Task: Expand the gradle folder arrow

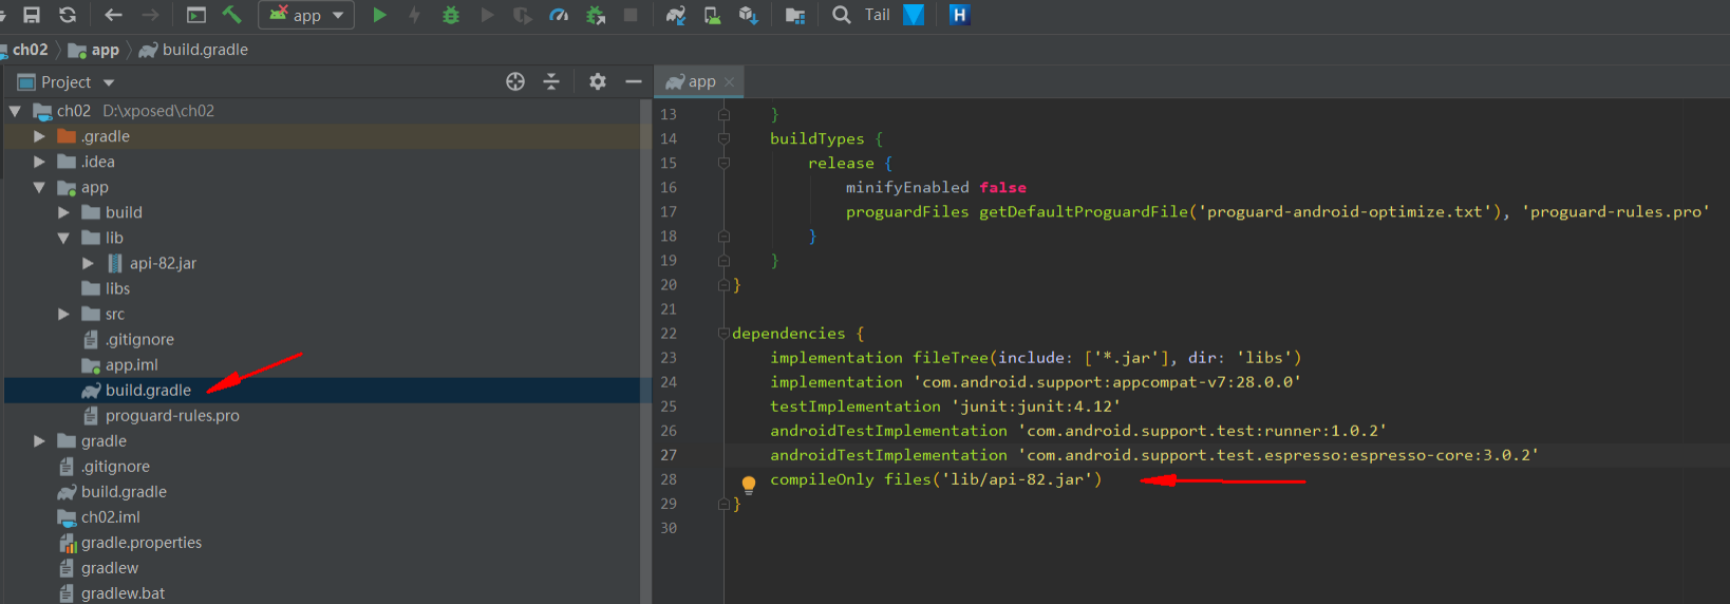Action: coord(39,441)
